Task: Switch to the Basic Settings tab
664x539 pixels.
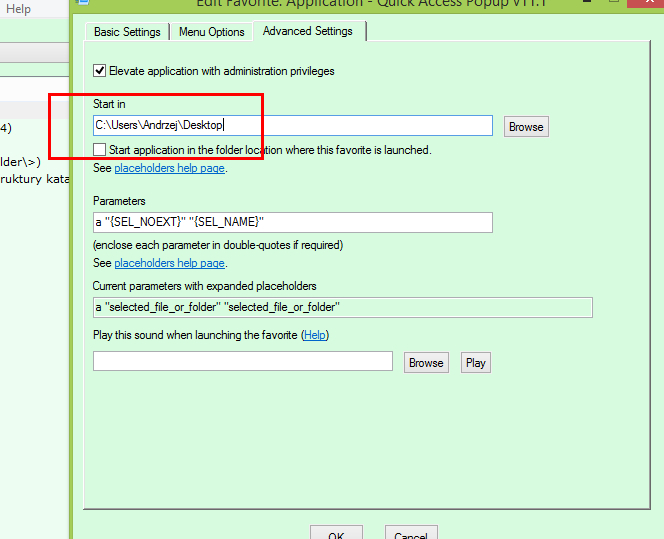Action: pos(127,32)
